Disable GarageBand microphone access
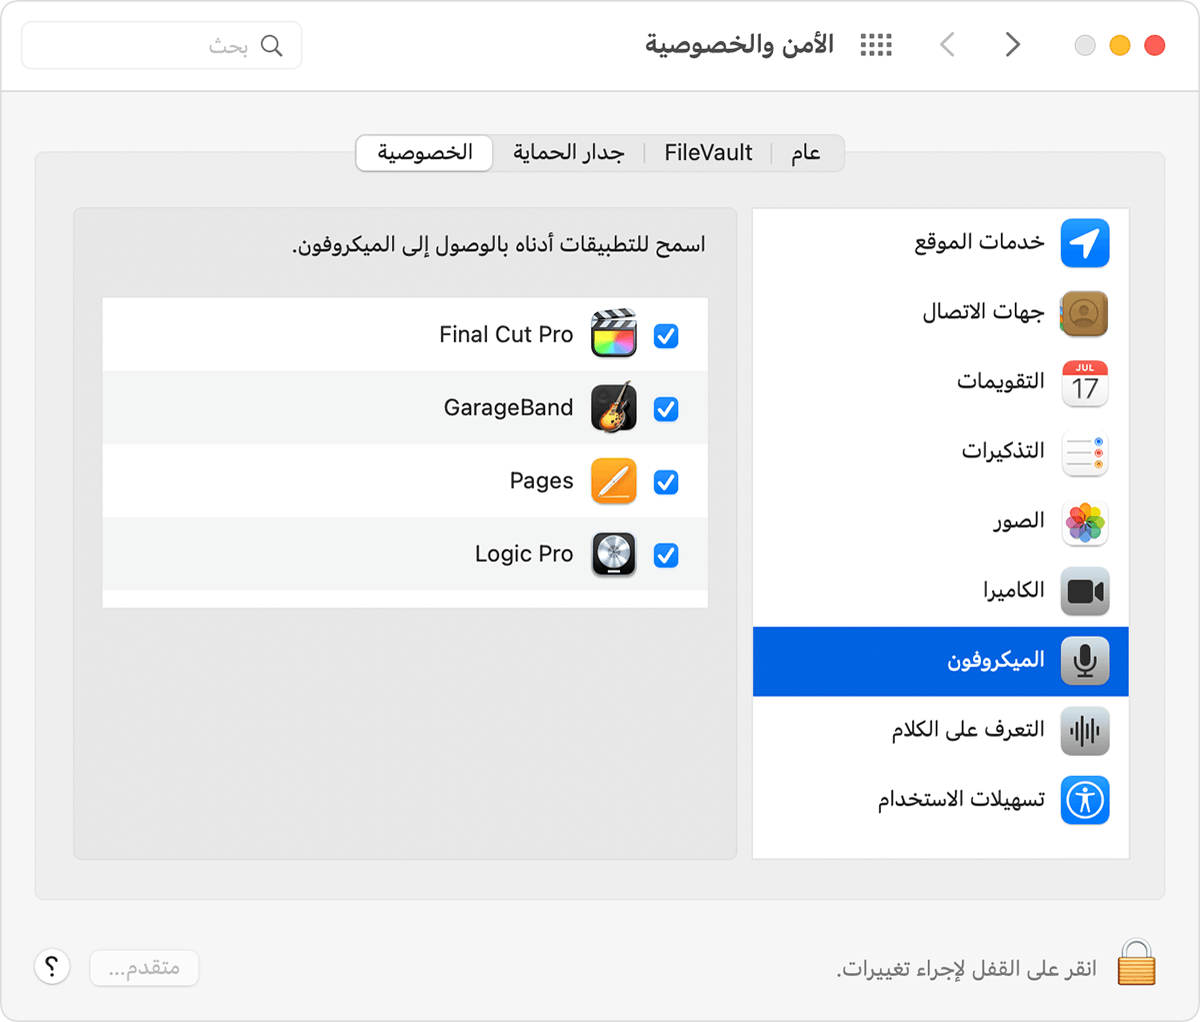 665,408
